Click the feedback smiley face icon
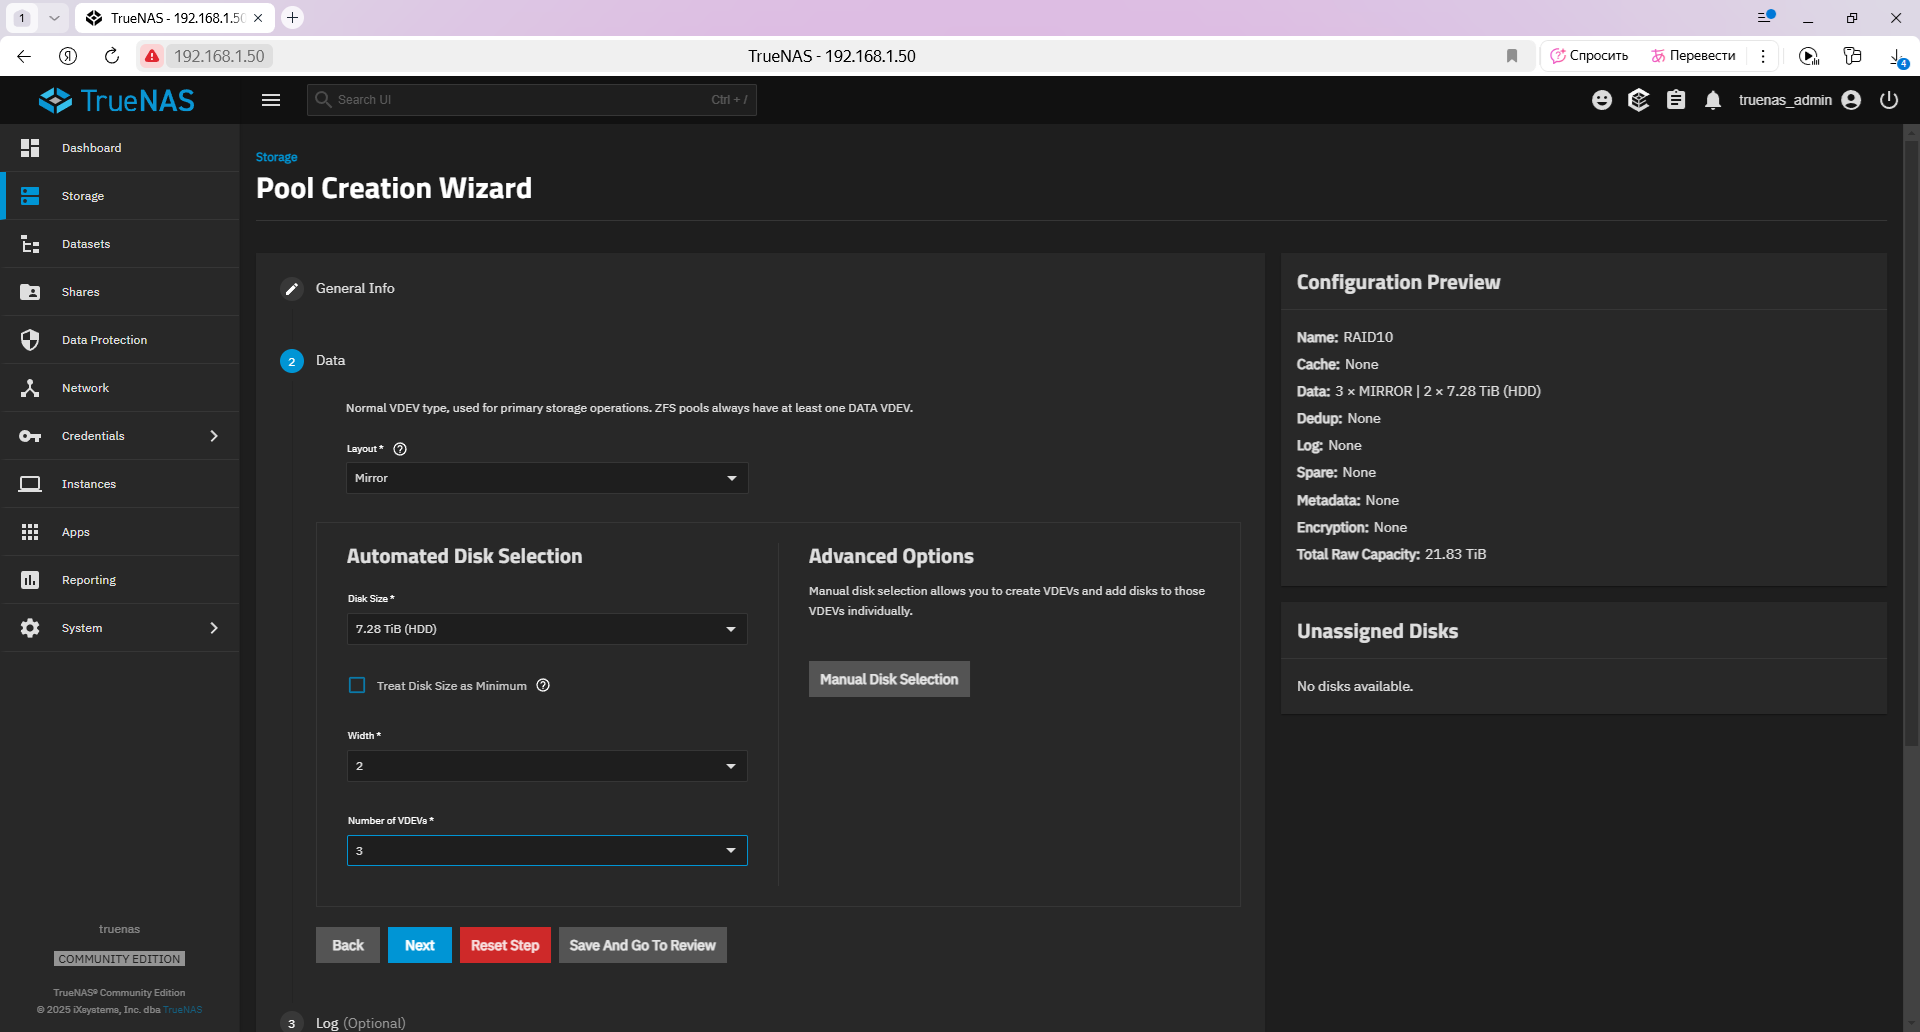The width and height of the screenshot is (1920, 1032). 1602,100
